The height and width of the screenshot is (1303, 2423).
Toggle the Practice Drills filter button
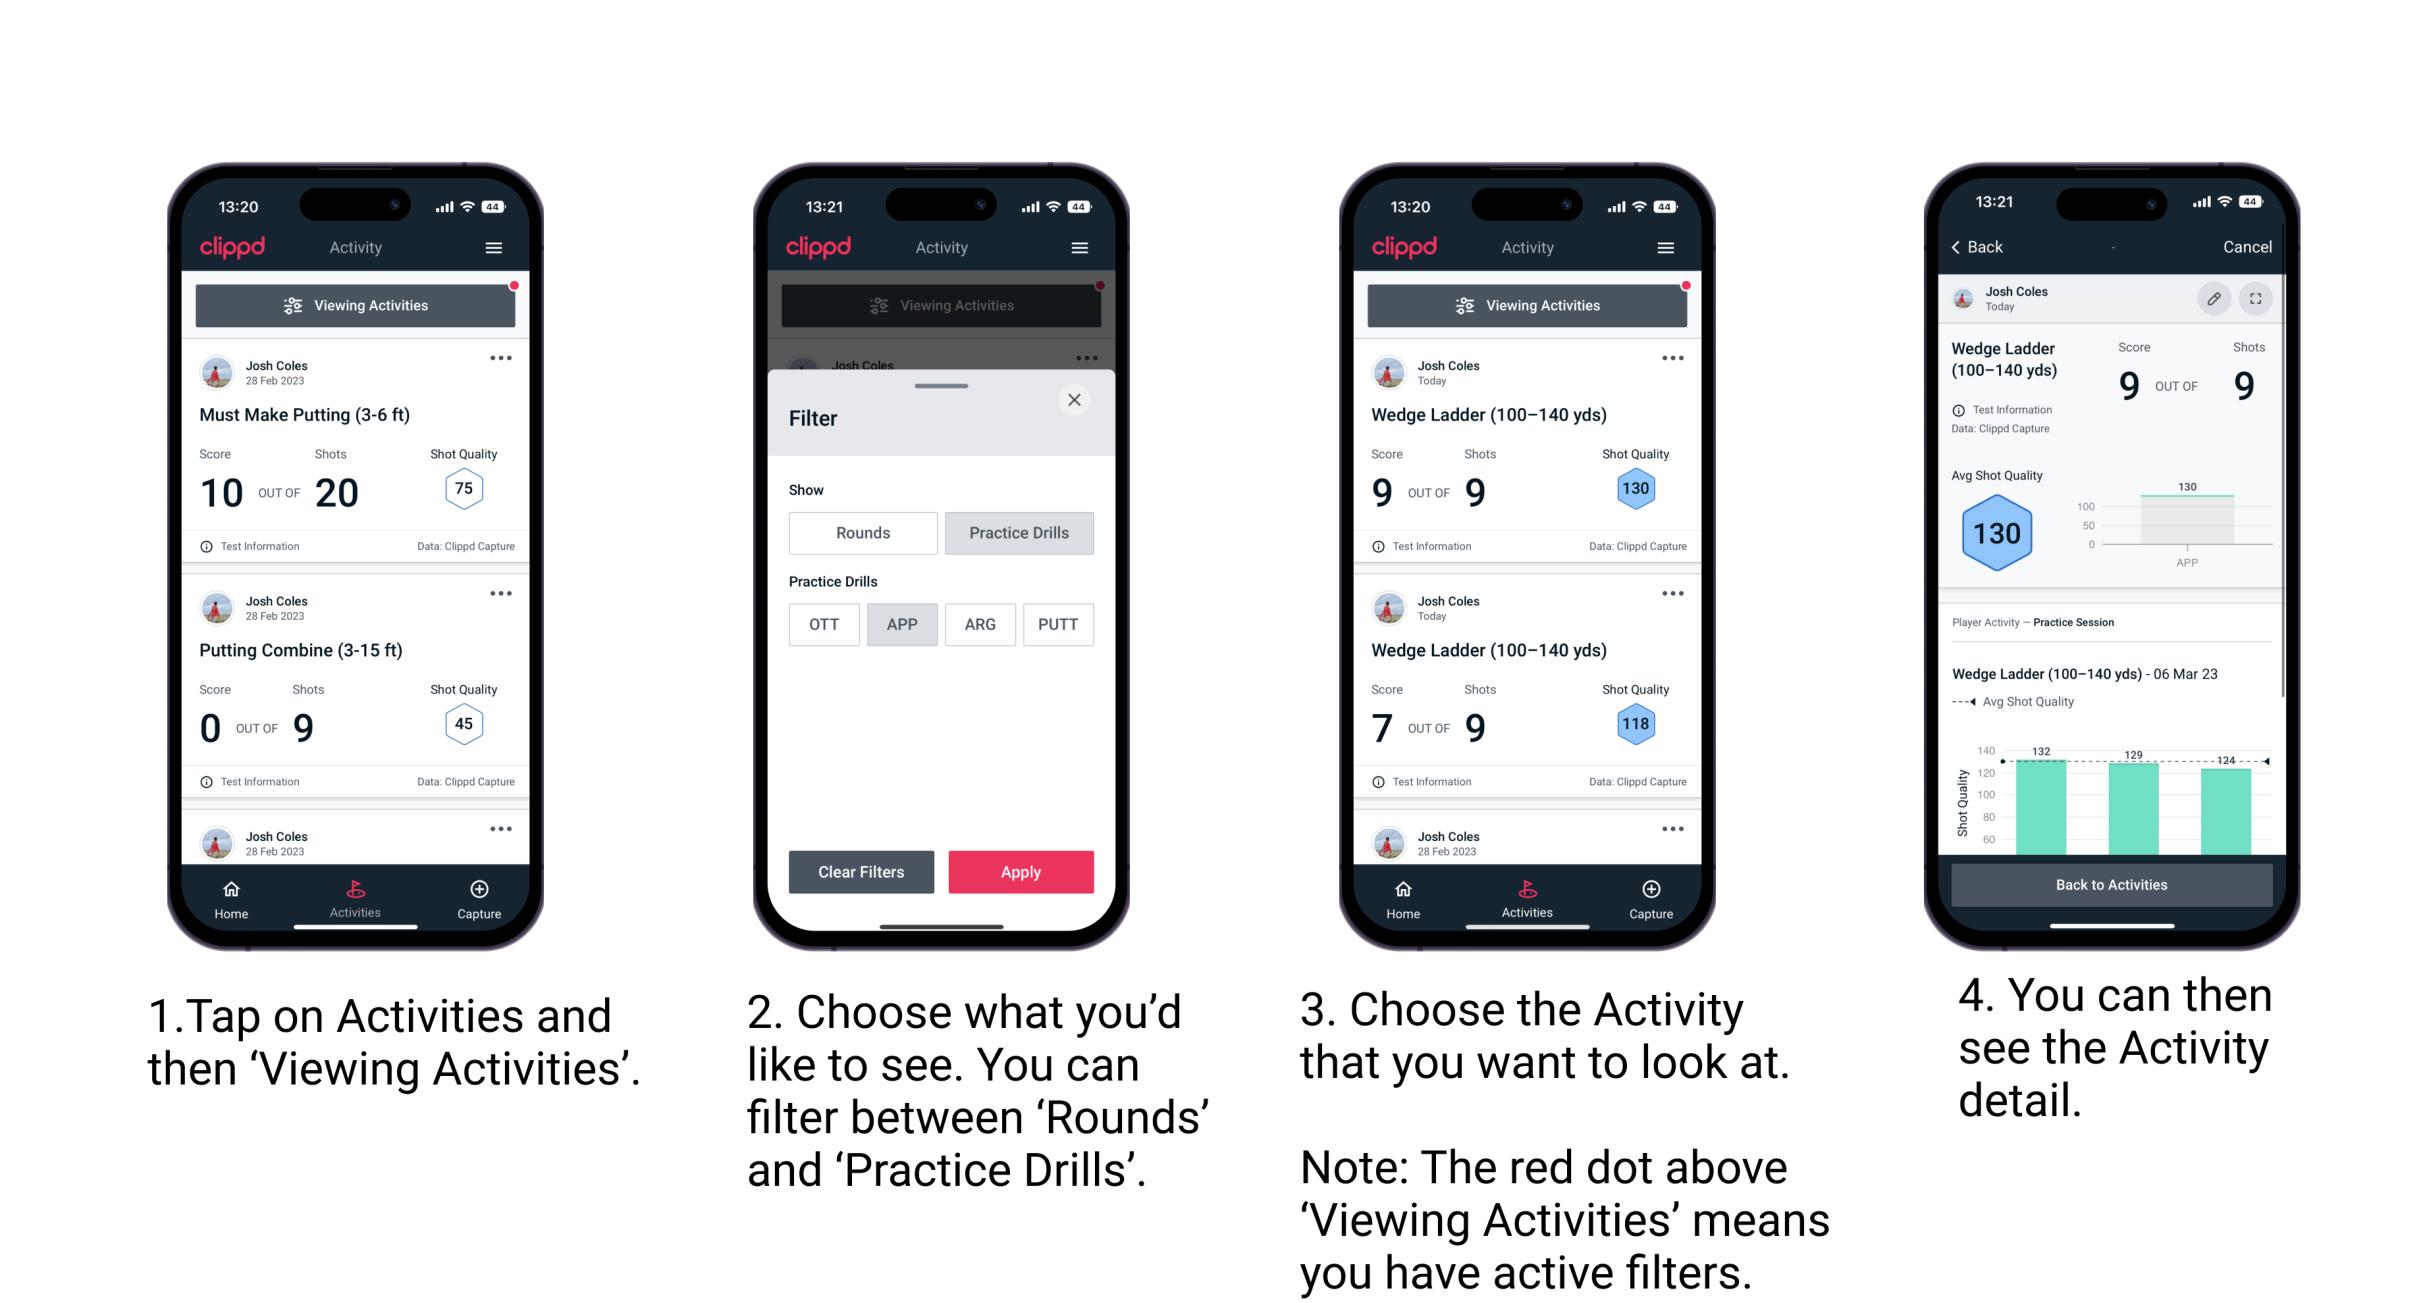(1019, 533)
